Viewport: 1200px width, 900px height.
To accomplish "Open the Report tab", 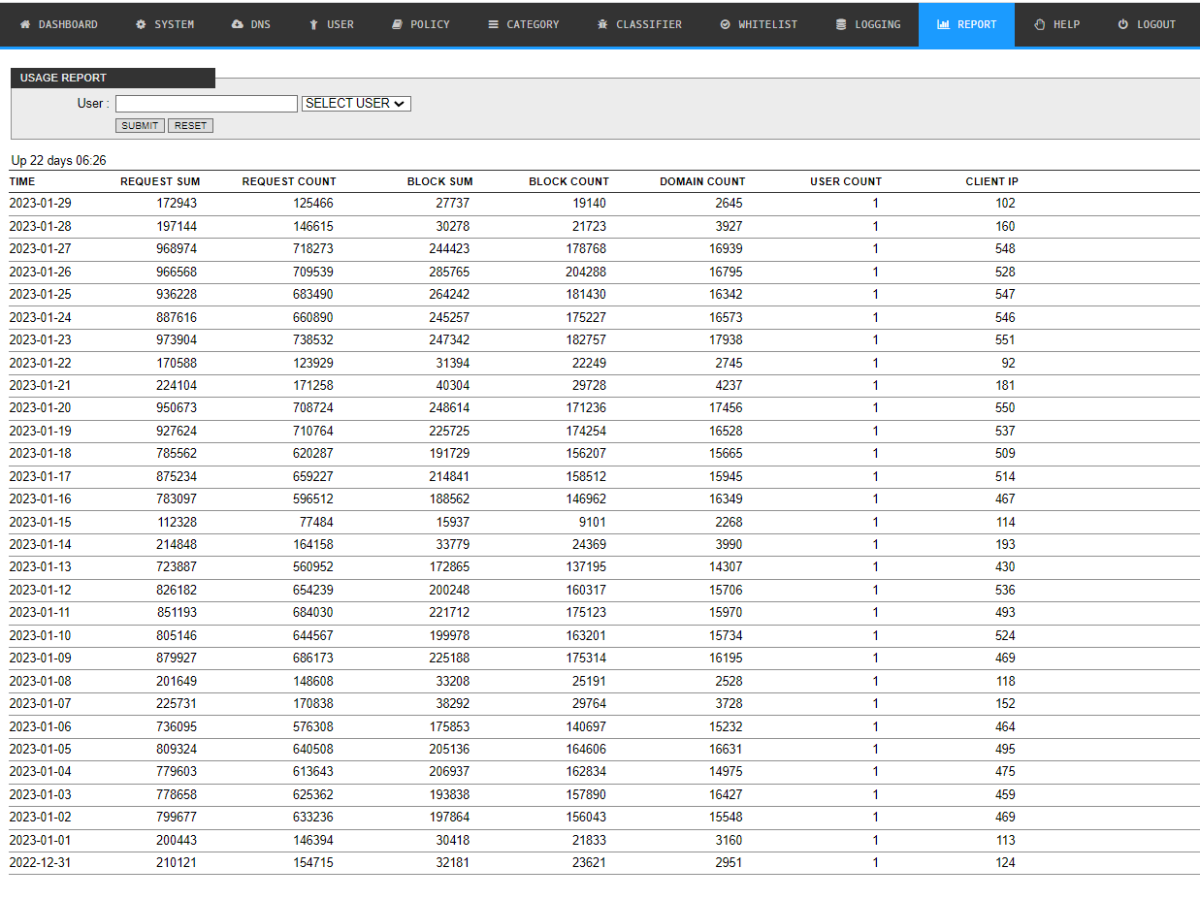I will coord(966,24).
